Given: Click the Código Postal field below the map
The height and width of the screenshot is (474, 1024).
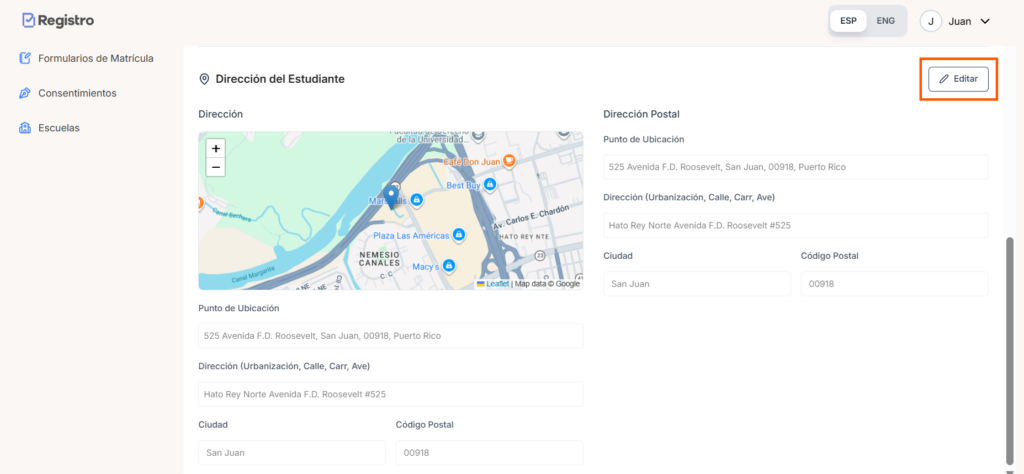Looking at the screenshot, I should 489,453.
